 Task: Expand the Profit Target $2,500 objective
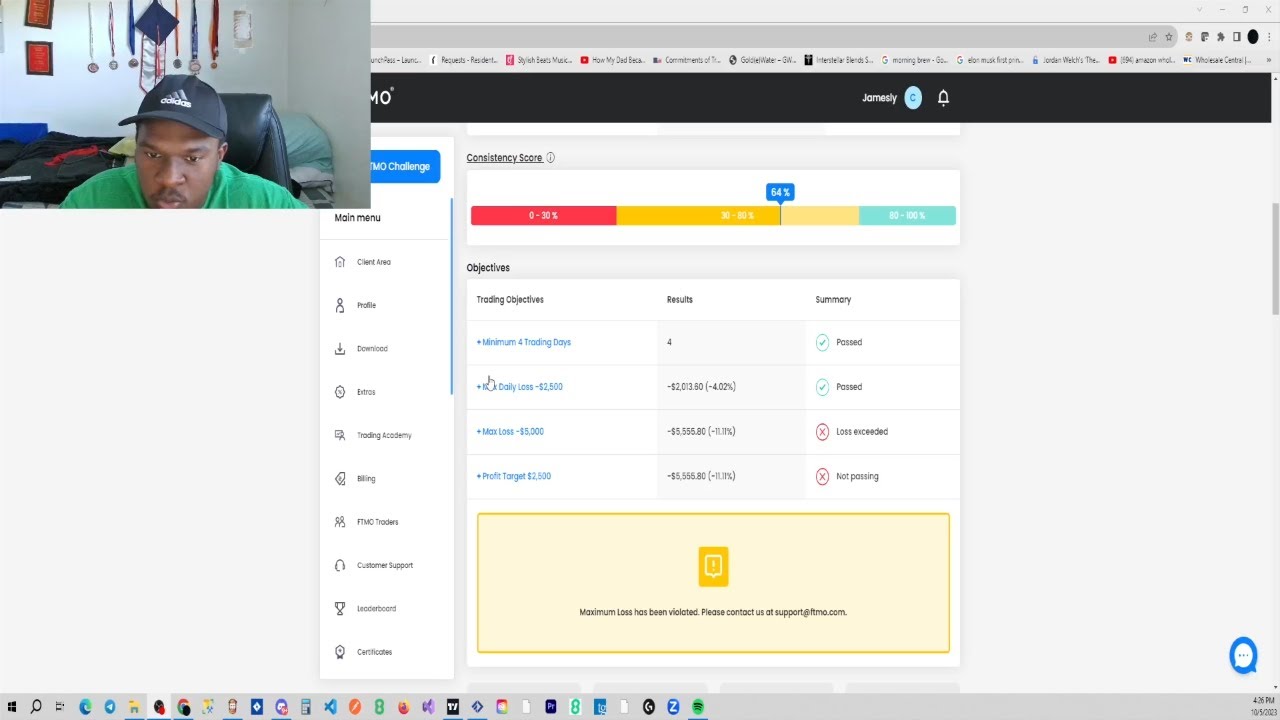coord(514,476)
